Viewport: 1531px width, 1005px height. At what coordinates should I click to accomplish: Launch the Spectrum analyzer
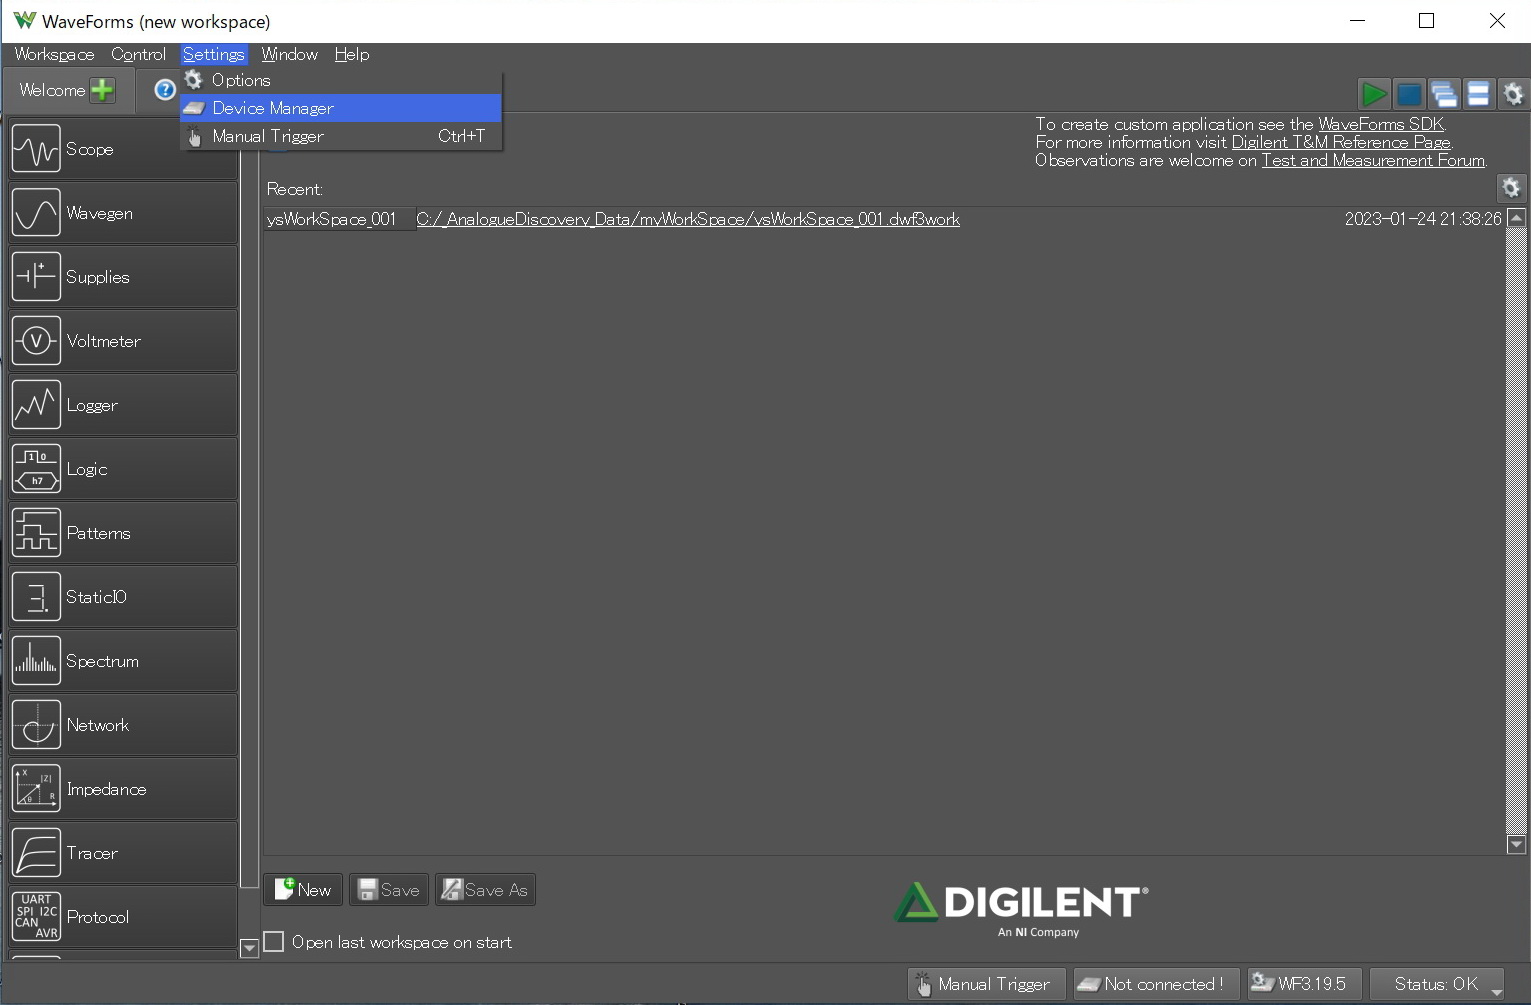[x=122, y=661]
